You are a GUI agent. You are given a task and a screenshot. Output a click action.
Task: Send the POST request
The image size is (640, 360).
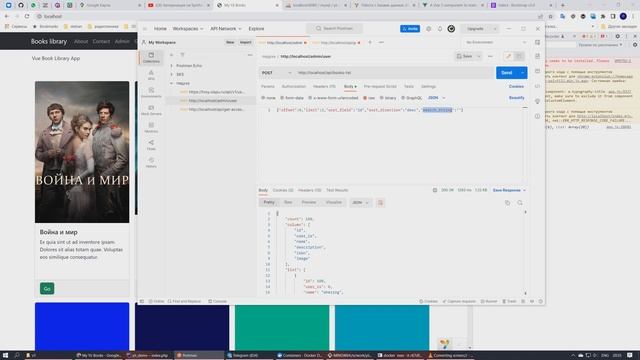tap(507, 73)
